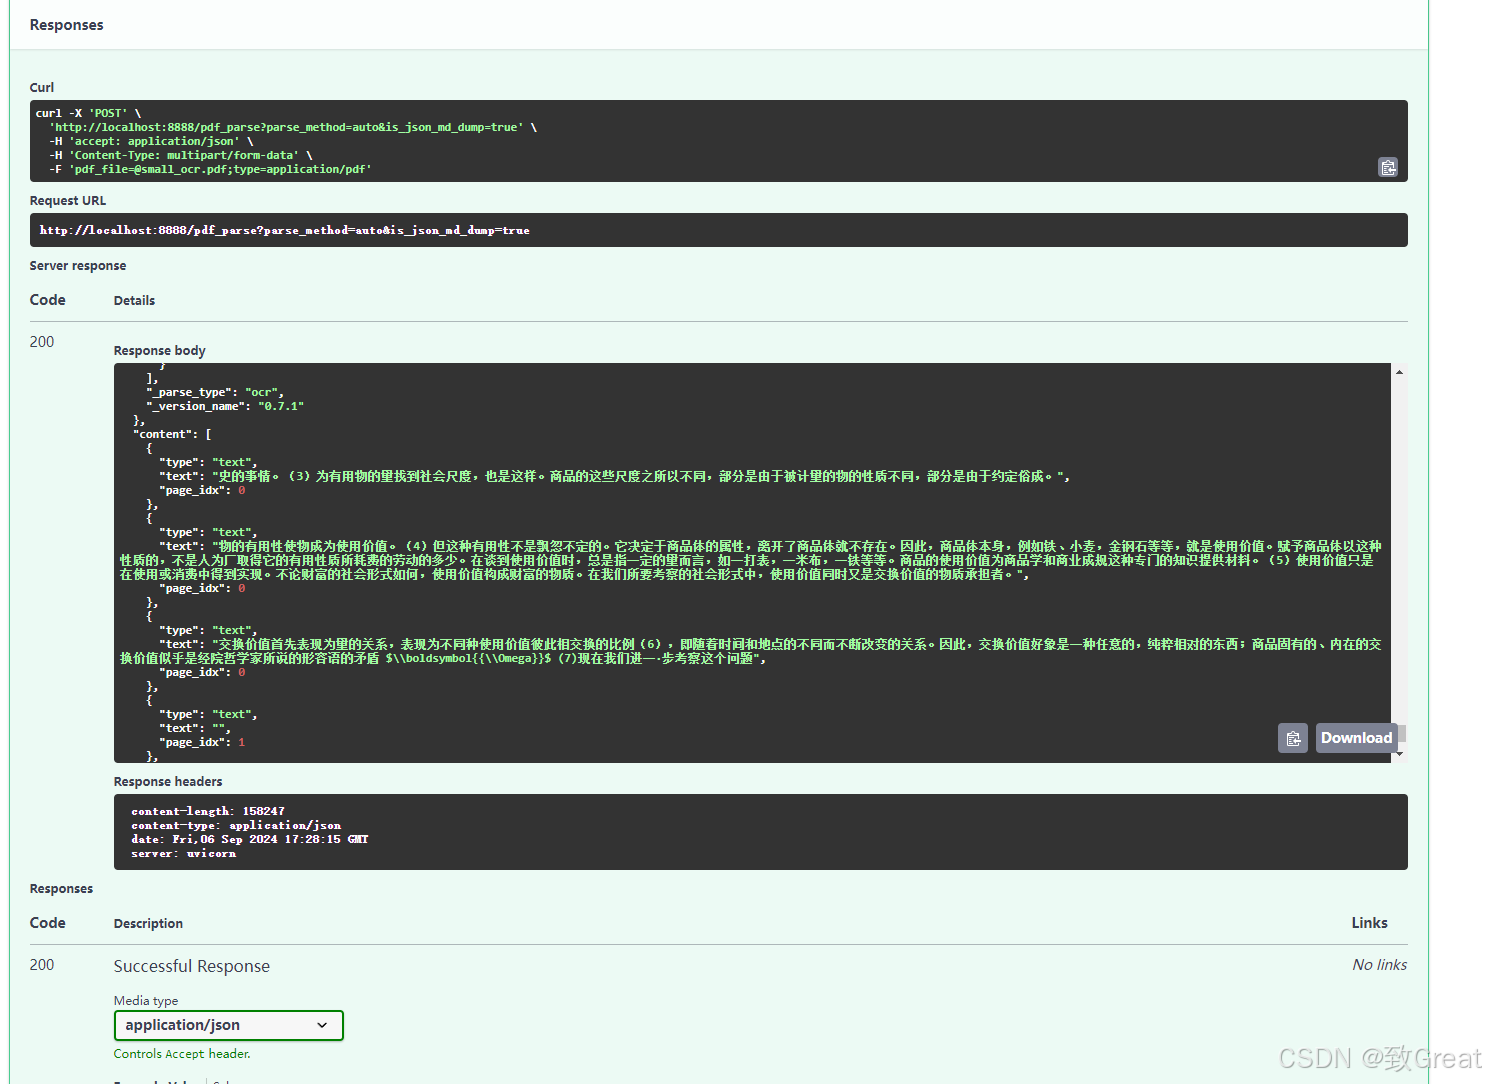This screenshot has width=1486, height=1084.
Task: Click the 200 code beside Successful Response
Action: 42,965
